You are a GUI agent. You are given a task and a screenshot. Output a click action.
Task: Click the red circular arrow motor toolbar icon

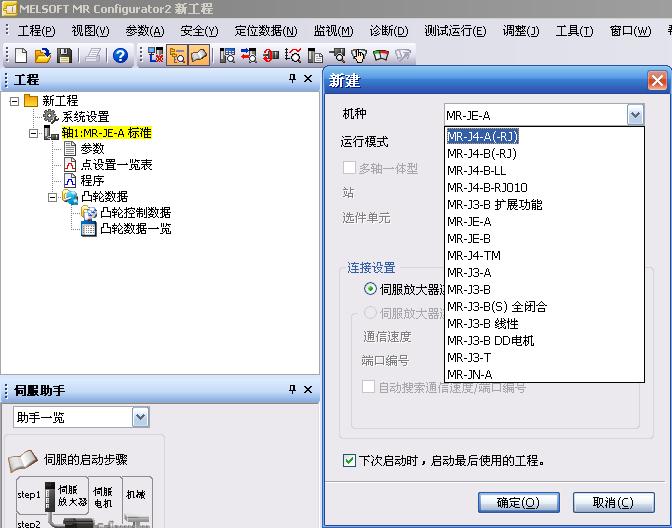coord(270,55)
